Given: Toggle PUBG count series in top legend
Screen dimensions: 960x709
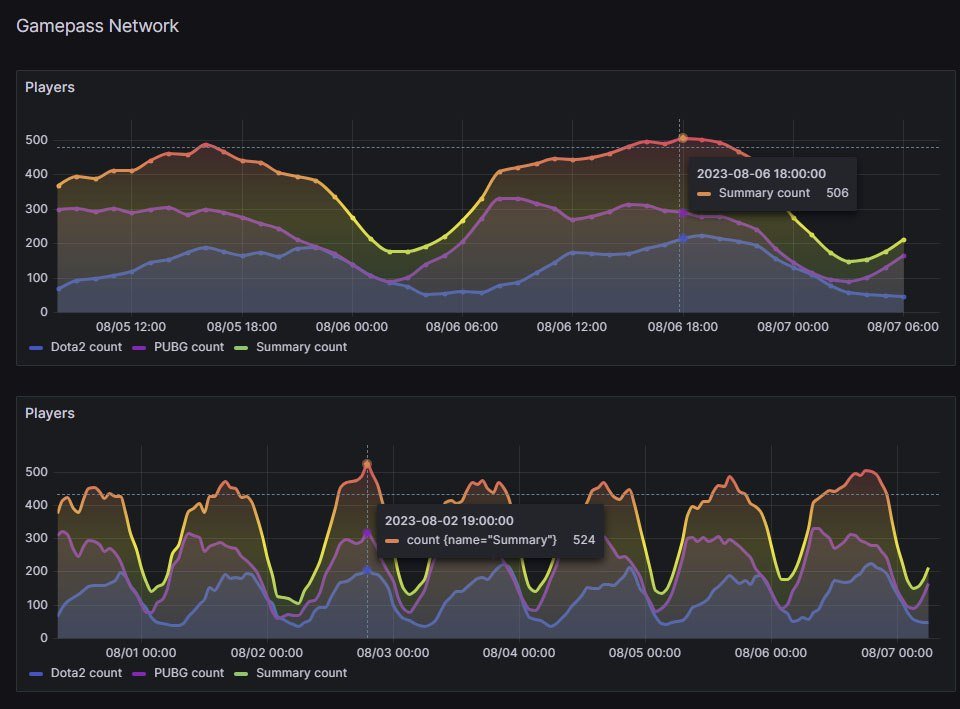Looking at the screenshot, I should [189, 347].
